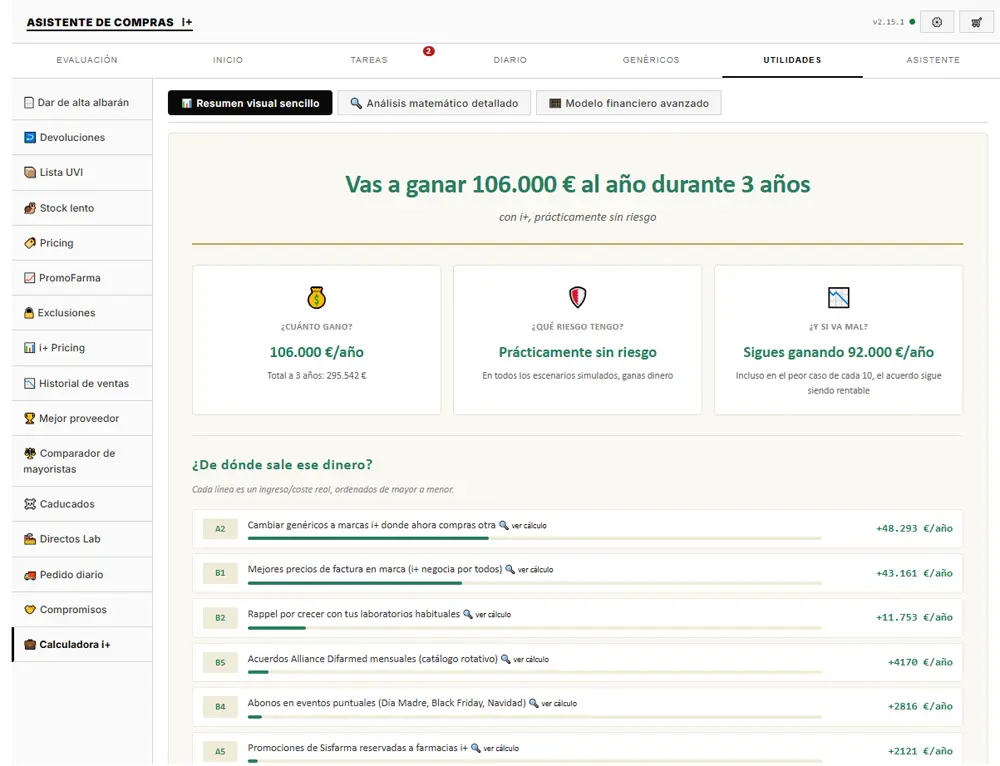Open Modelo financiero avanzado view

[x=628, y=103]
